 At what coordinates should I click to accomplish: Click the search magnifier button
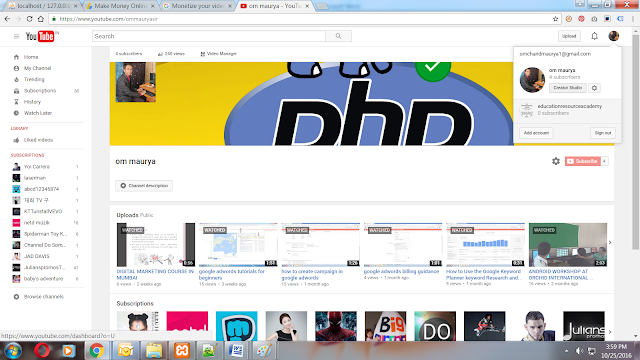(x=338, y=36)
